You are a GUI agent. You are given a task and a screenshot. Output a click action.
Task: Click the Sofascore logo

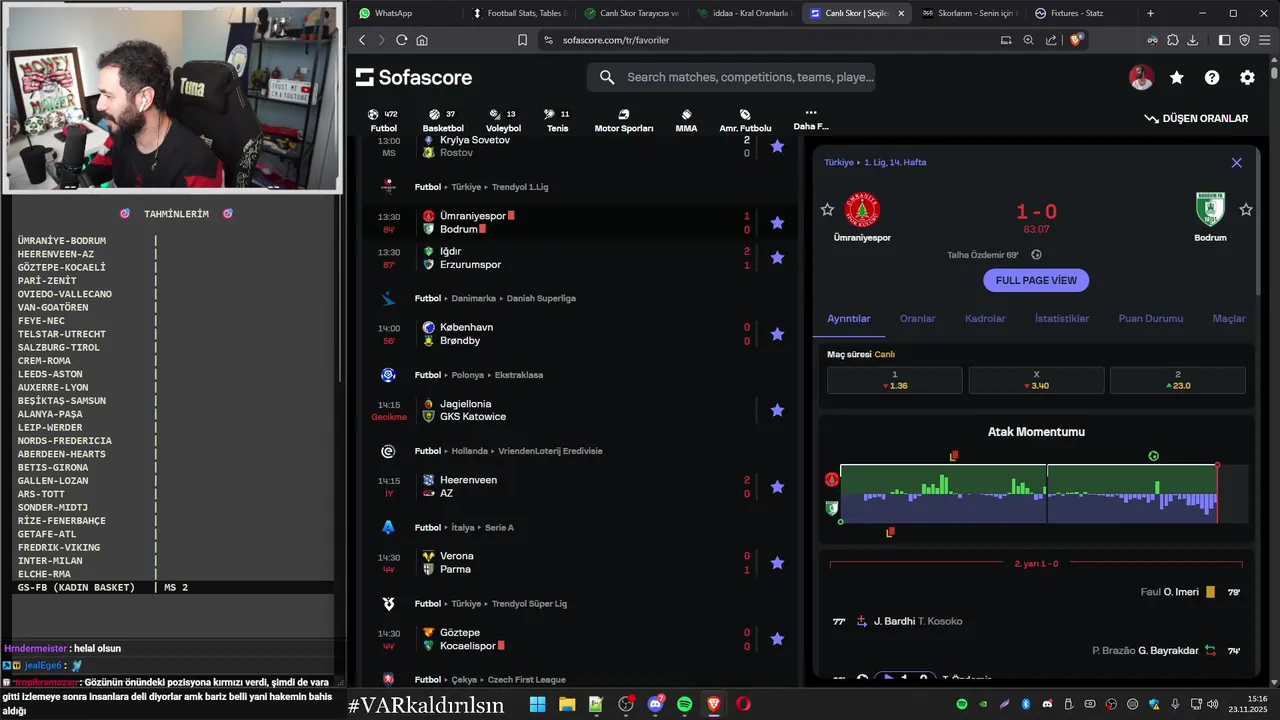414,77
